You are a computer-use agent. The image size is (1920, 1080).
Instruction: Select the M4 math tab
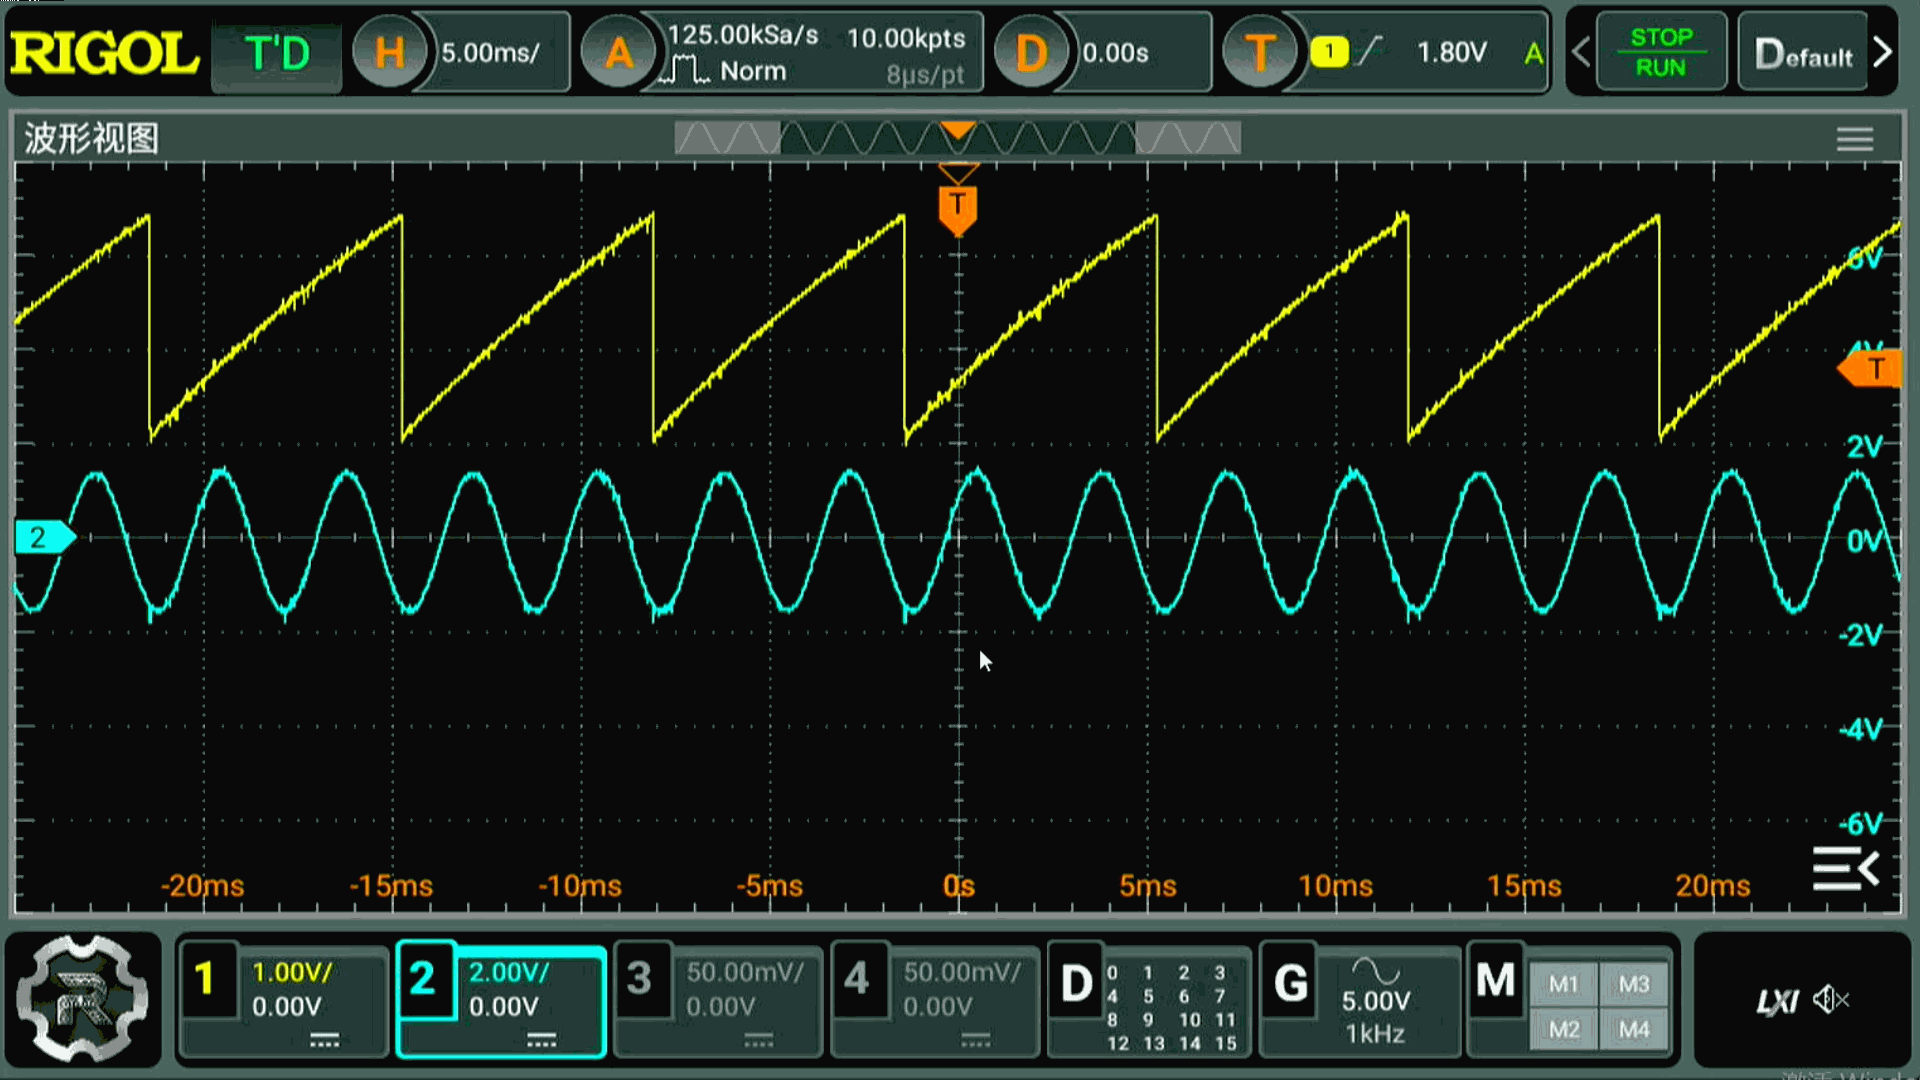coord(1634,1030)
